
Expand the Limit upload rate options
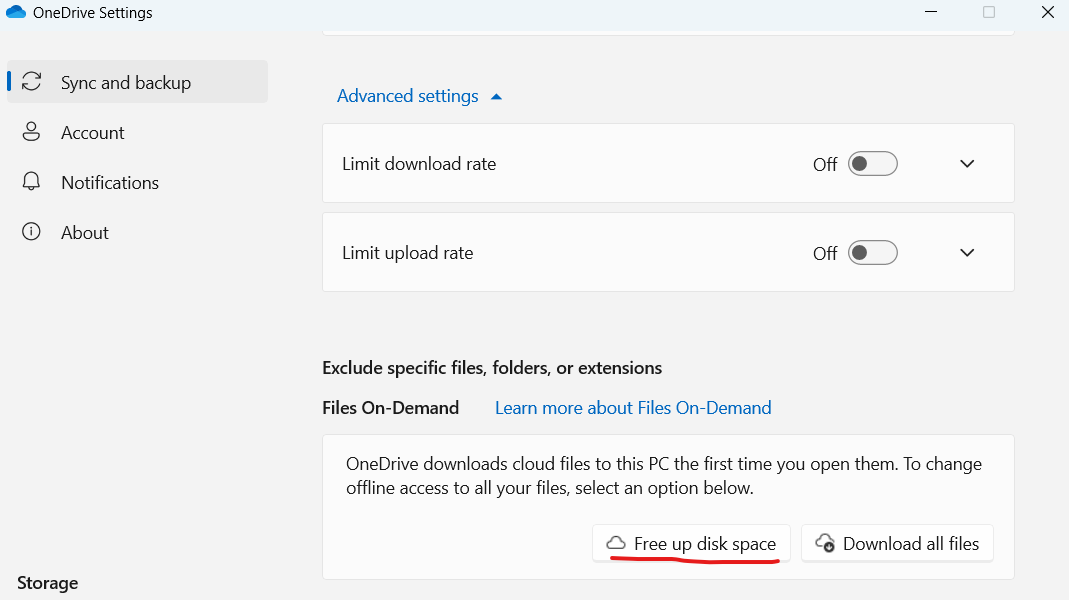pyautogui.click(x=967, y=253)
